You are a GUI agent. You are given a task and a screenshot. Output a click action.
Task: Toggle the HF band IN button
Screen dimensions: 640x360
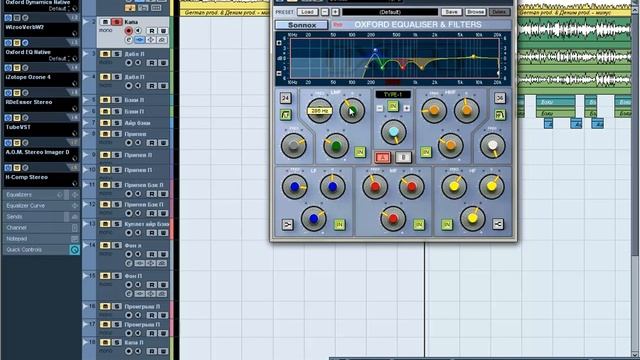(447, 224)
